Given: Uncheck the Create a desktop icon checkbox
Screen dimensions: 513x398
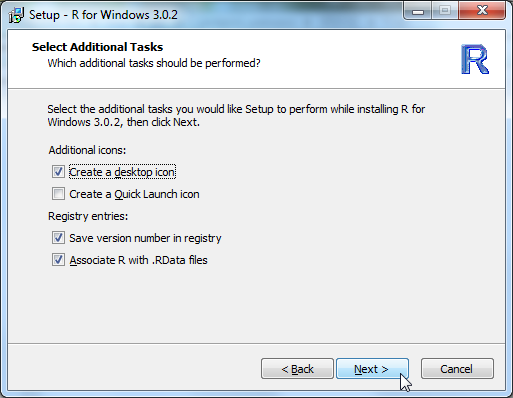Looking at the screenshot, I should pyautogui.click(x=58, y=172).
